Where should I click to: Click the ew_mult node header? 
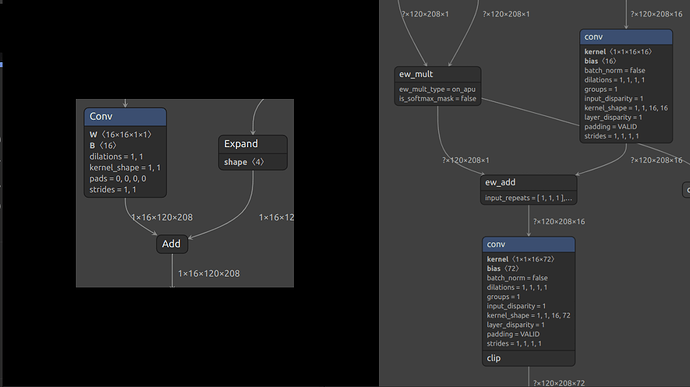tap(437, 74)
